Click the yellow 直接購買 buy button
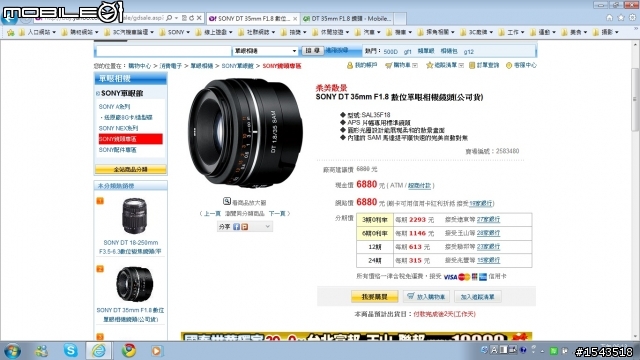The height and width of the screenshot is (360, 640). tap(375, 297)
